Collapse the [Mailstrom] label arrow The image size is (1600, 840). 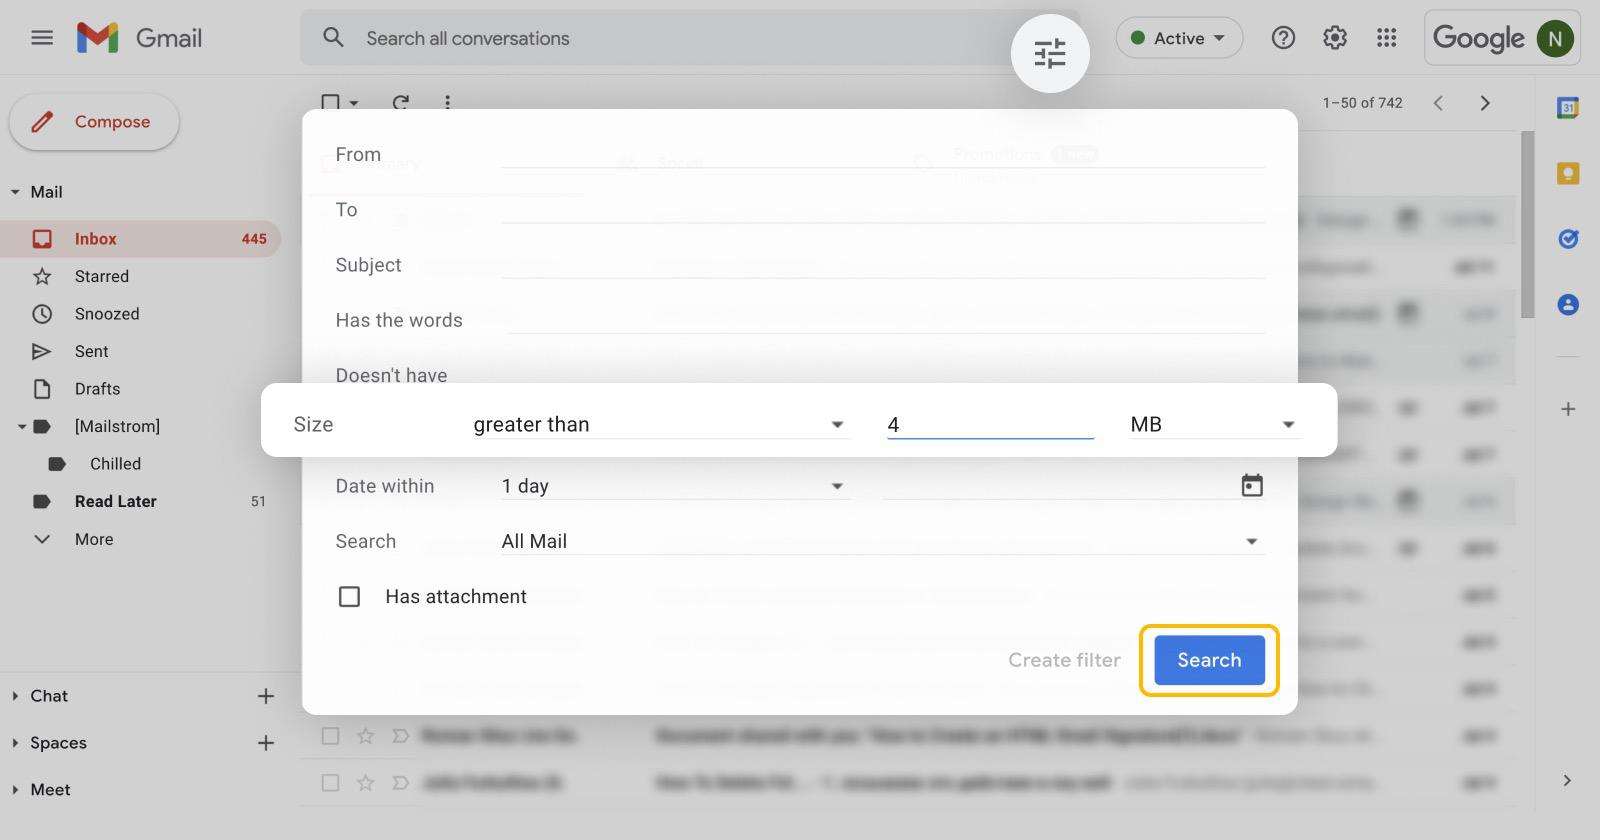pos(21,427)
